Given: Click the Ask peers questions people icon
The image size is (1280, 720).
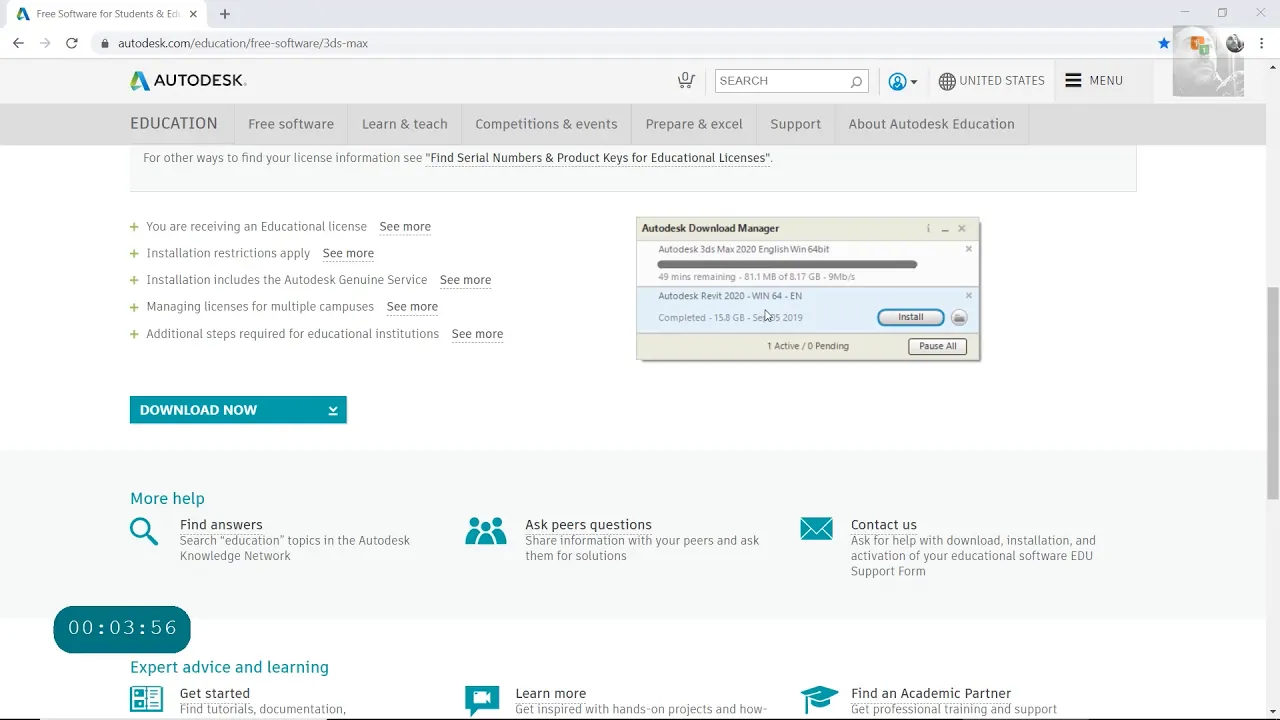Looking at the screenshot, I should 486,531.
